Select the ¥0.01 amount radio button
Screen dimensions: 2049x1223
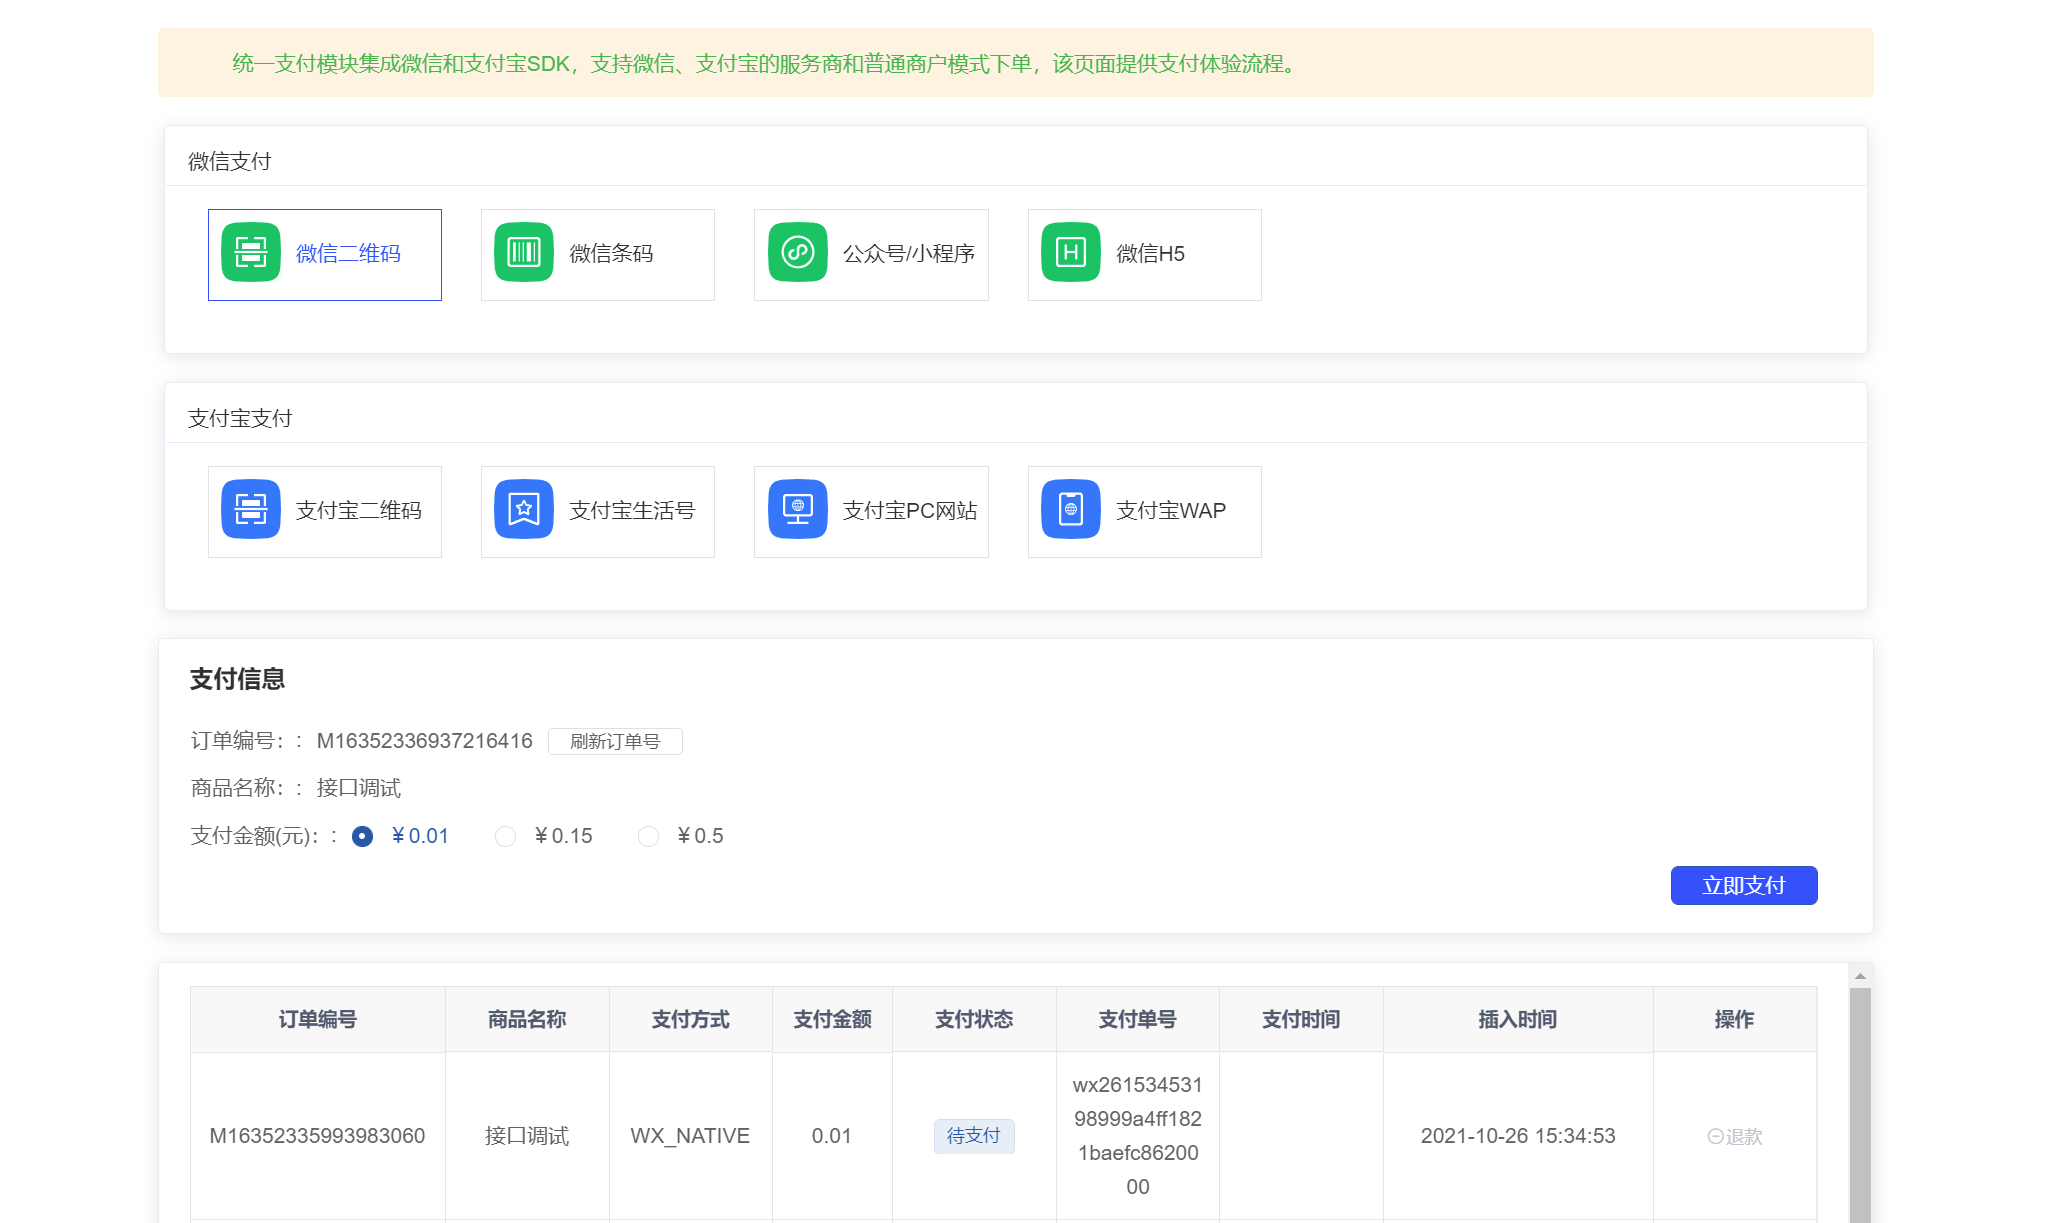[x=363, y=836]
